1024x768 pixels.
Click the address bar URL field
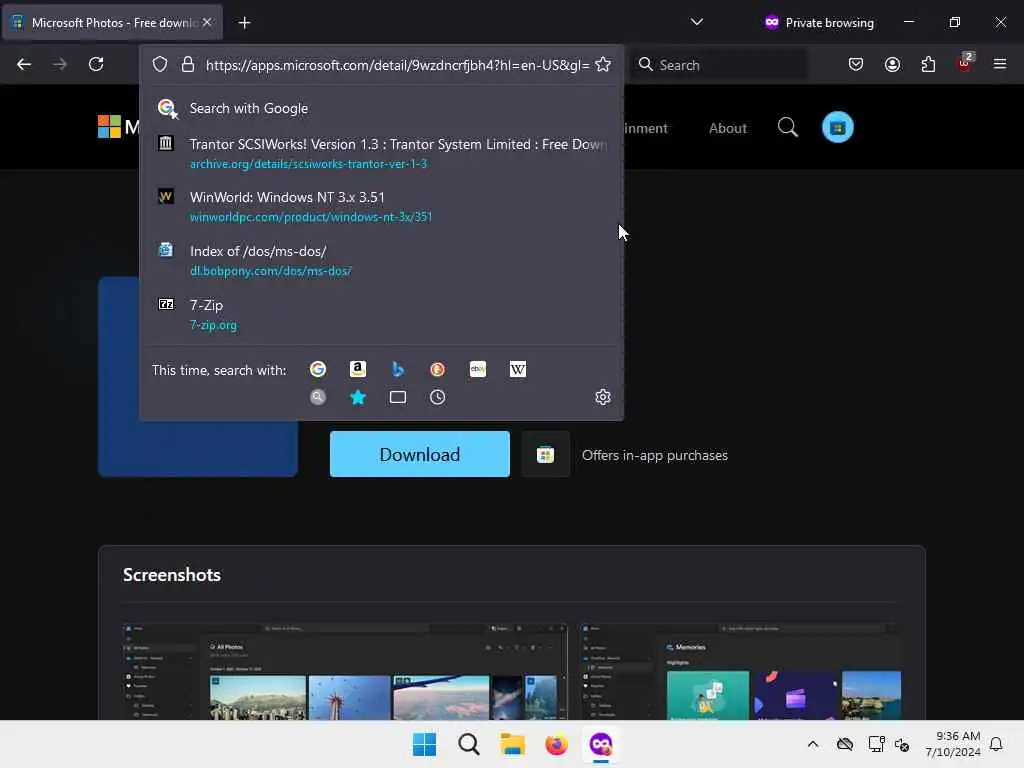397,65
